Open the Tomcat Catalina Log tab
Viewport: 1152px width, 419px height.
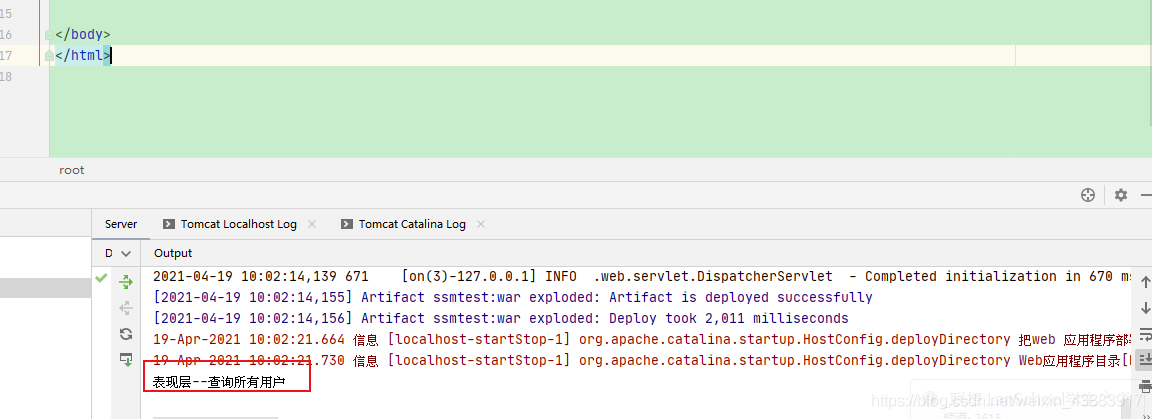click(x=412, y=224)
